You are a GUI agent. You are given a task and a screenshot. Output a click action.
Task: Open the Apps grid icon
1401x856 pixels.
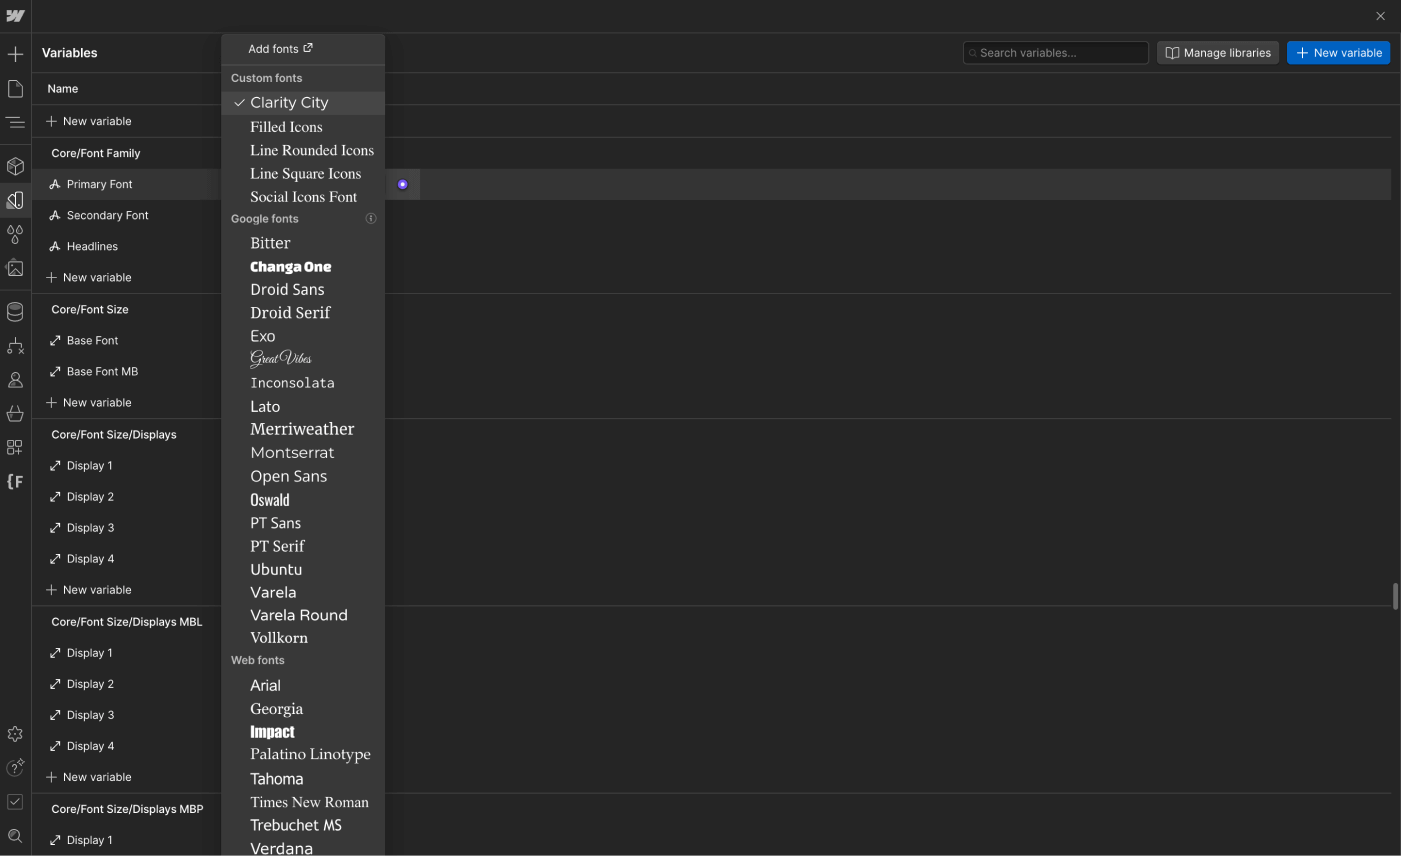[15, 447]
